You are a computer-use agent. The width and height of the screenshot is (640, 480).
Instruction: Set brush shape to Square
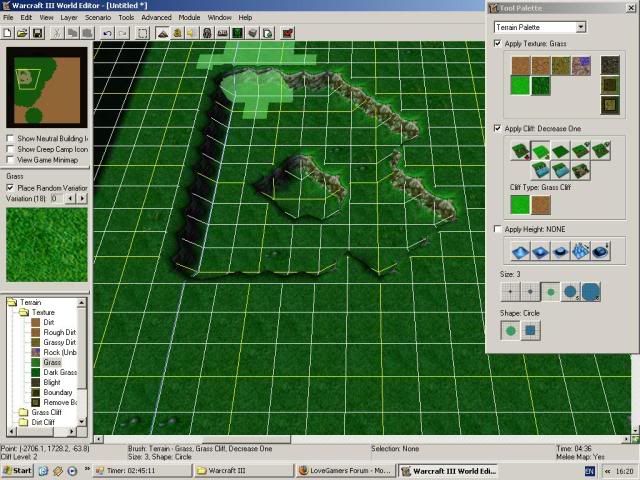click(531, 331)
